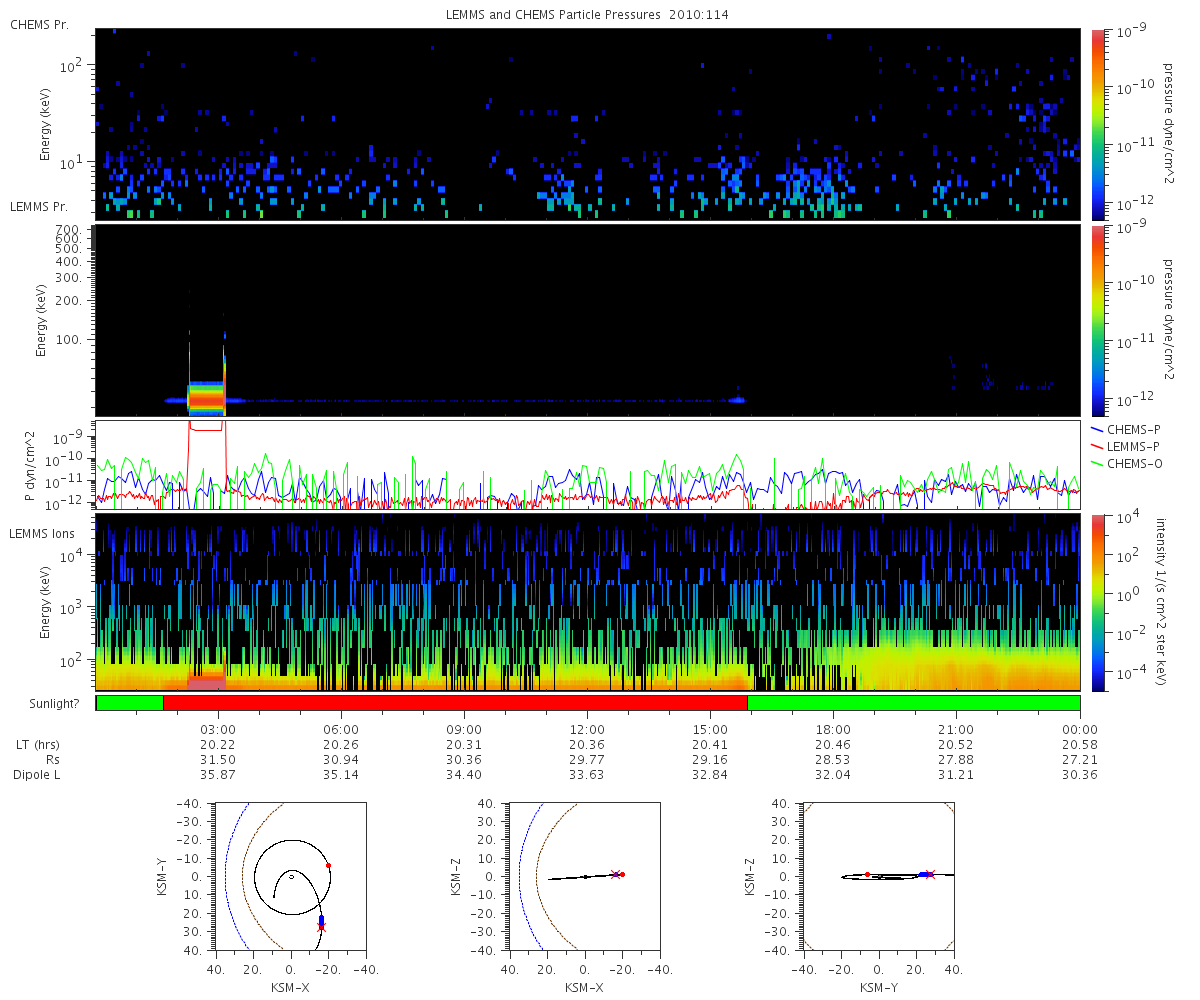Click the saturated red pressure burst in the LEMMS panel
1200x1000 pixels.
tap(207, 398)
